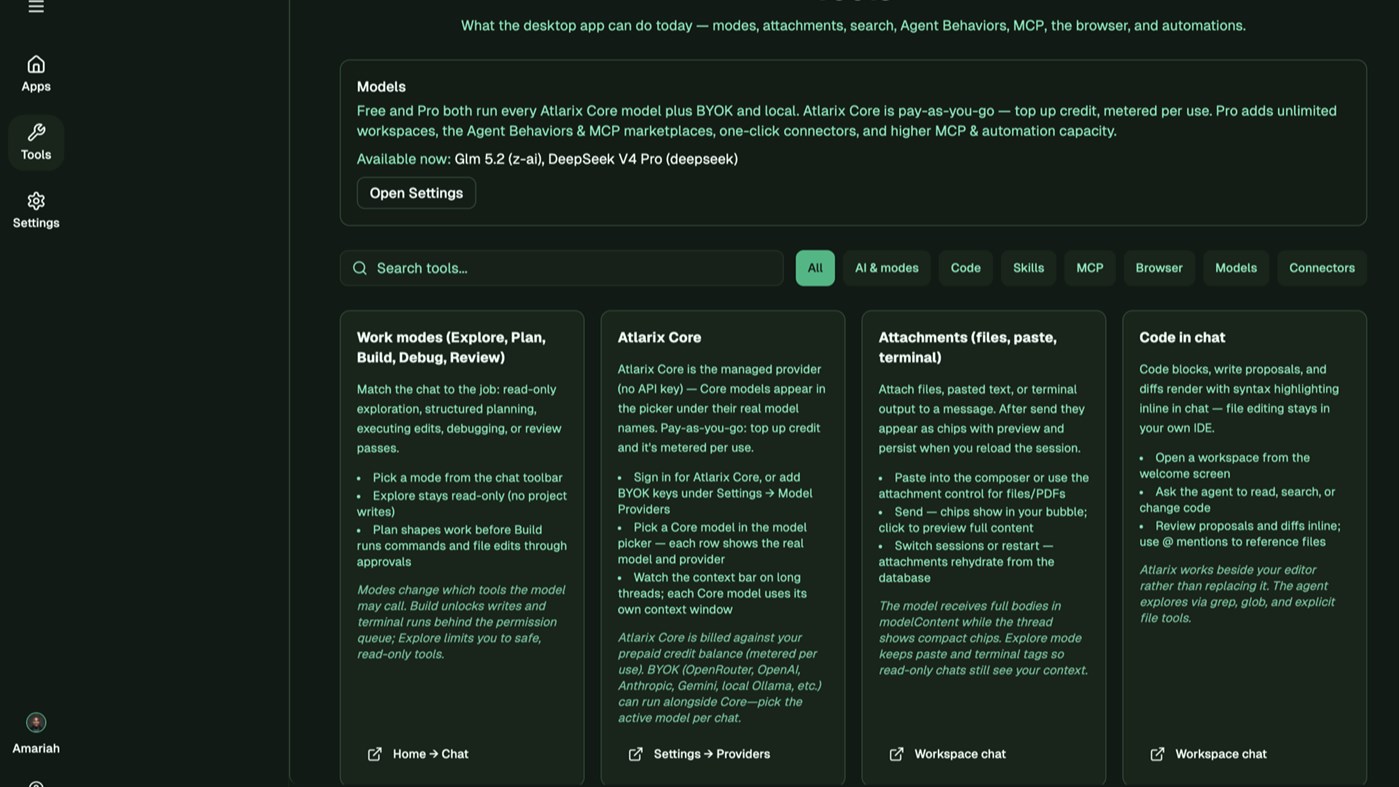Click 'Paste into the composer' bullet text
Viewport: 1399px width, 787px height.
coord(984,486)
